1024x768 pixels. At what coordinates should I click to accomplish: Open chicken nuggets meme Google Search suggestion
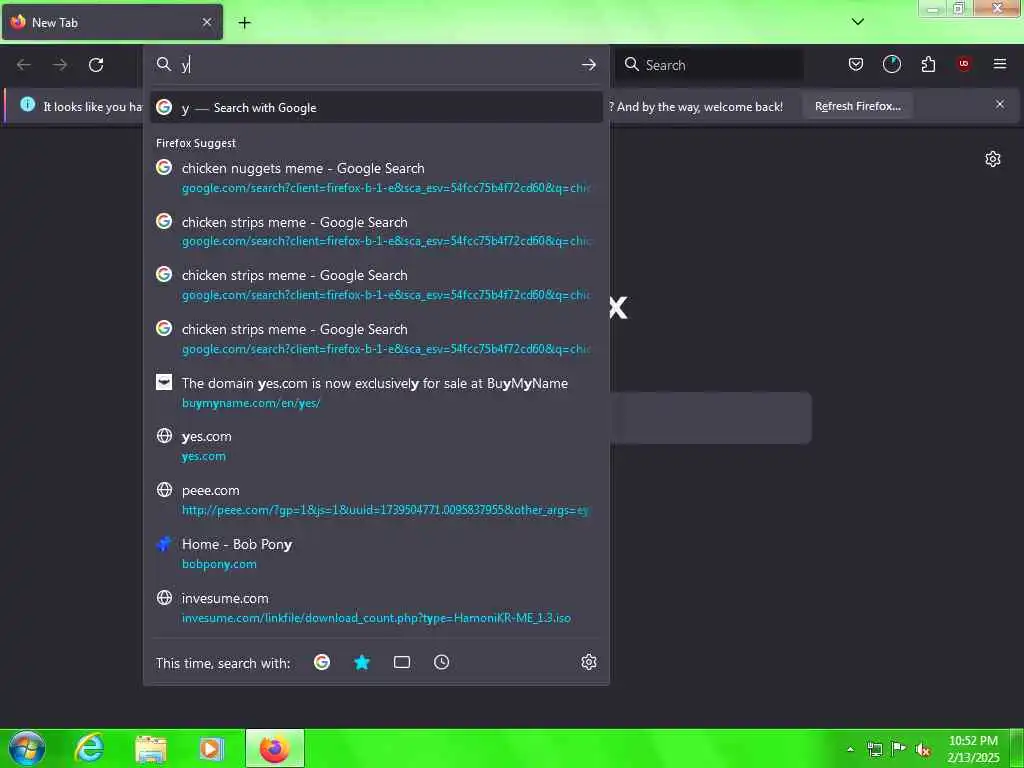coord(376,178)
